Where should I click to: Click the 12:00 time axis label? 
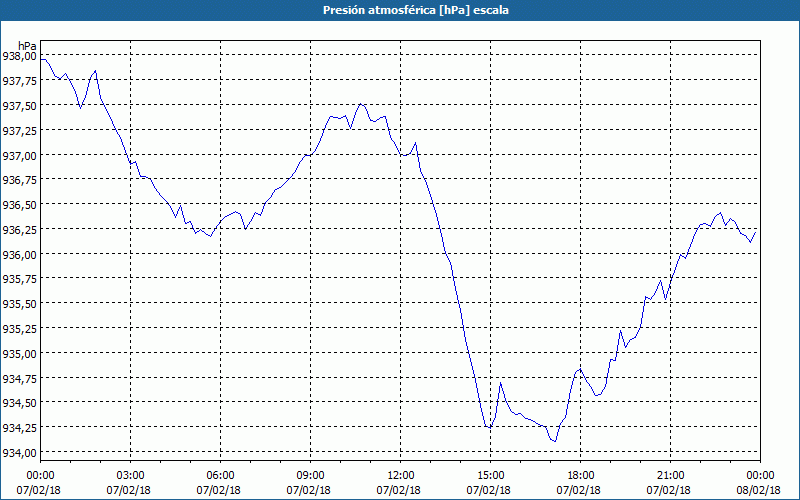tap(401, 476)
